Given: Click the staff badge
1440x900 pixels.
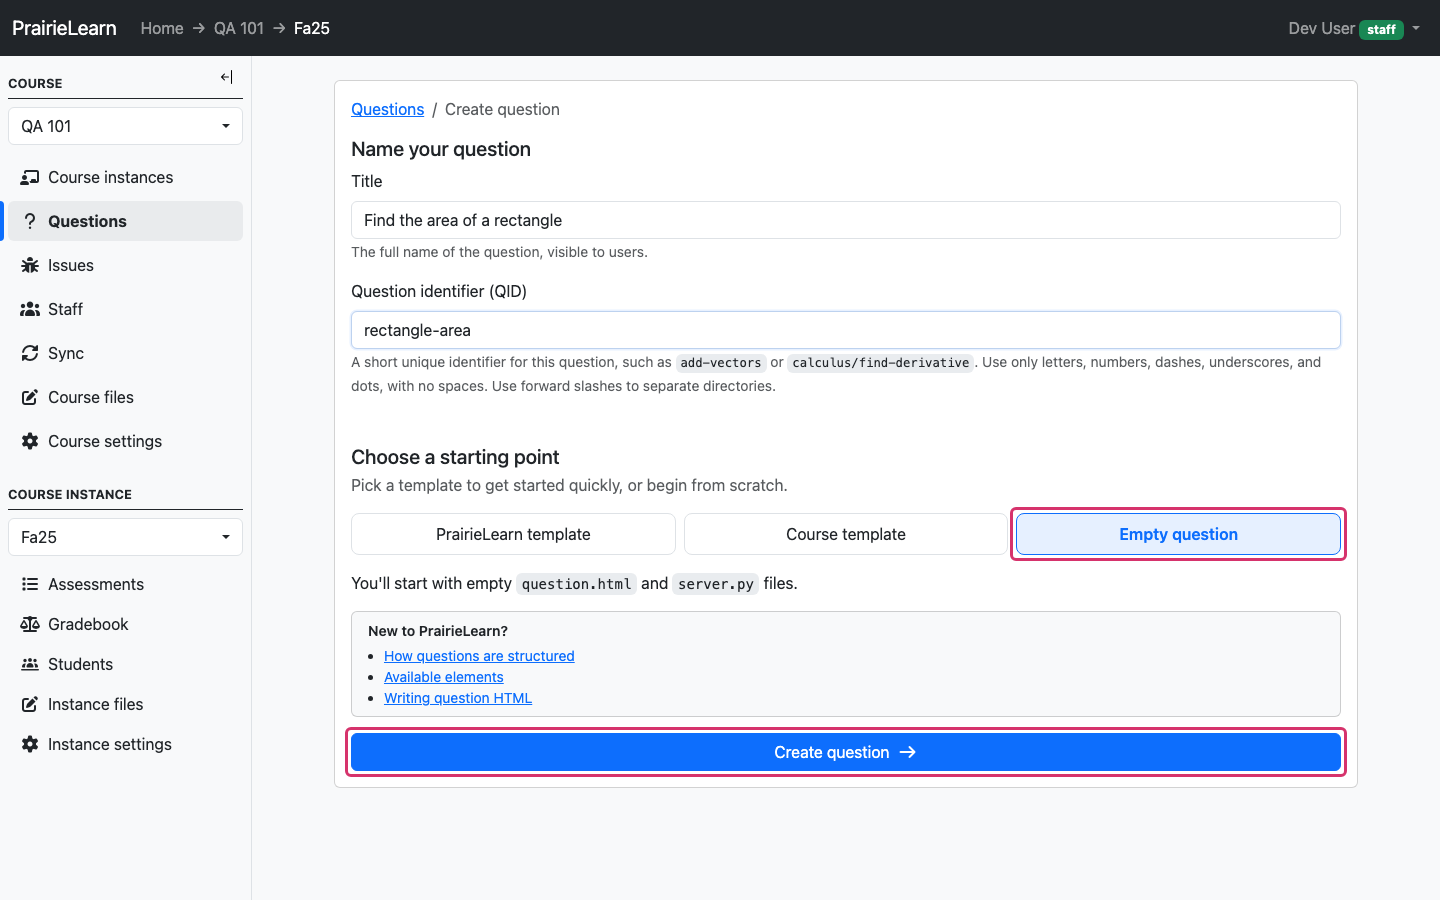Looking at the screenshot, I should [x=1381, y=29].
